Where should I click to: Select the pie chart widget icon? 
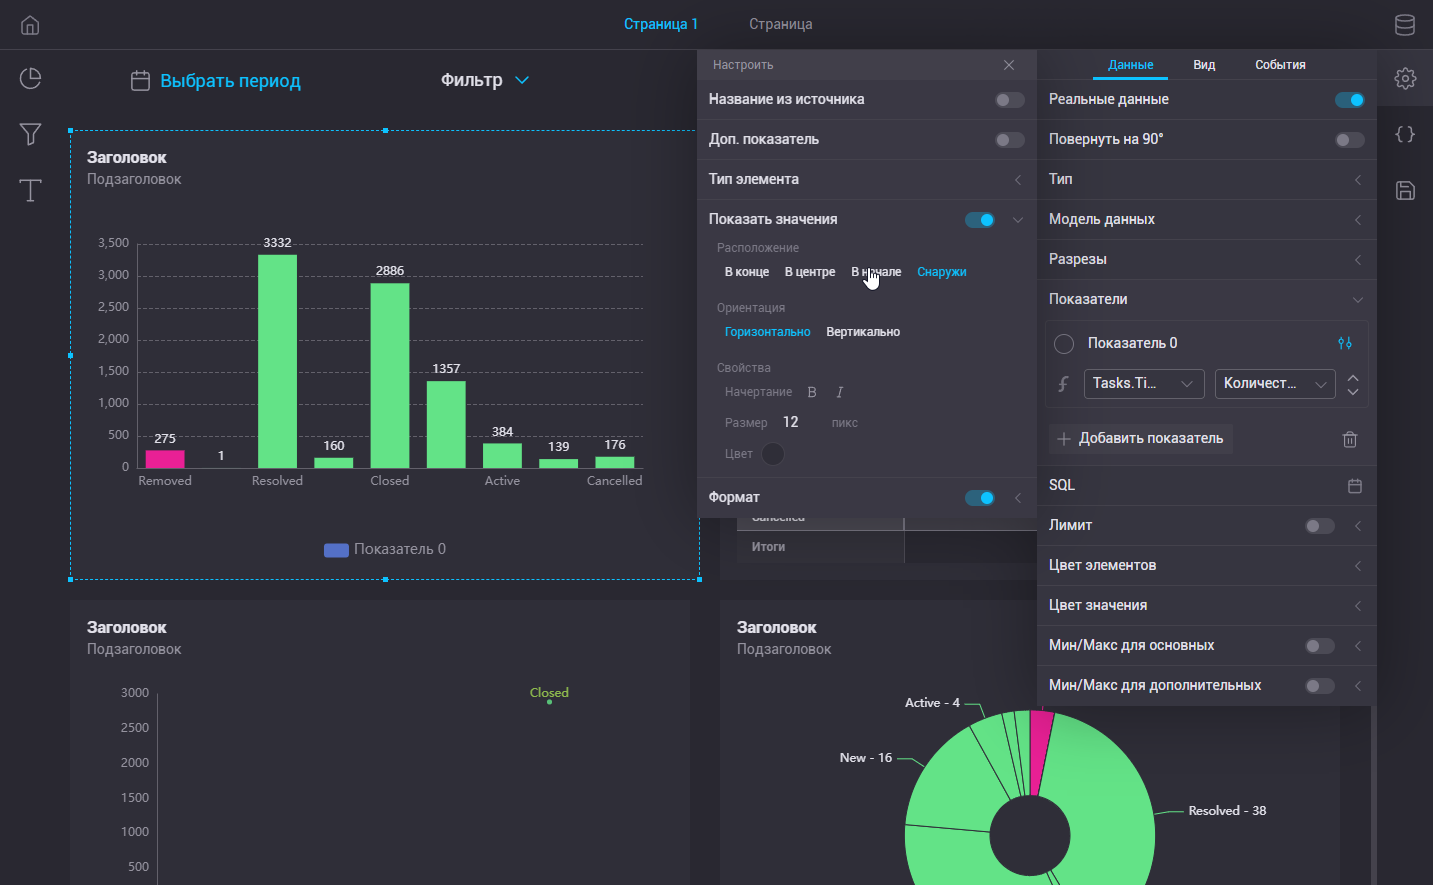click(x=30, y=78)
